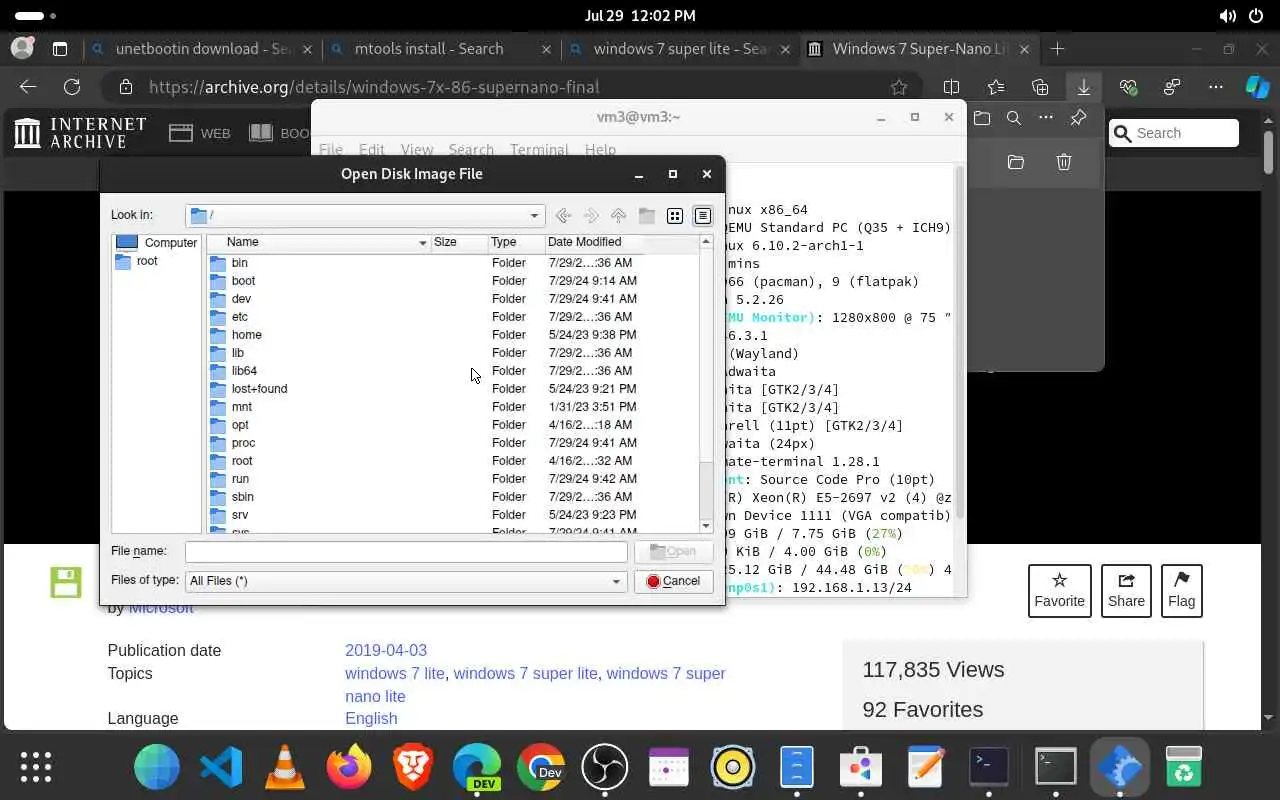Select the sbin folder
The image size is (1280, 800).
[x=242, y=497]
